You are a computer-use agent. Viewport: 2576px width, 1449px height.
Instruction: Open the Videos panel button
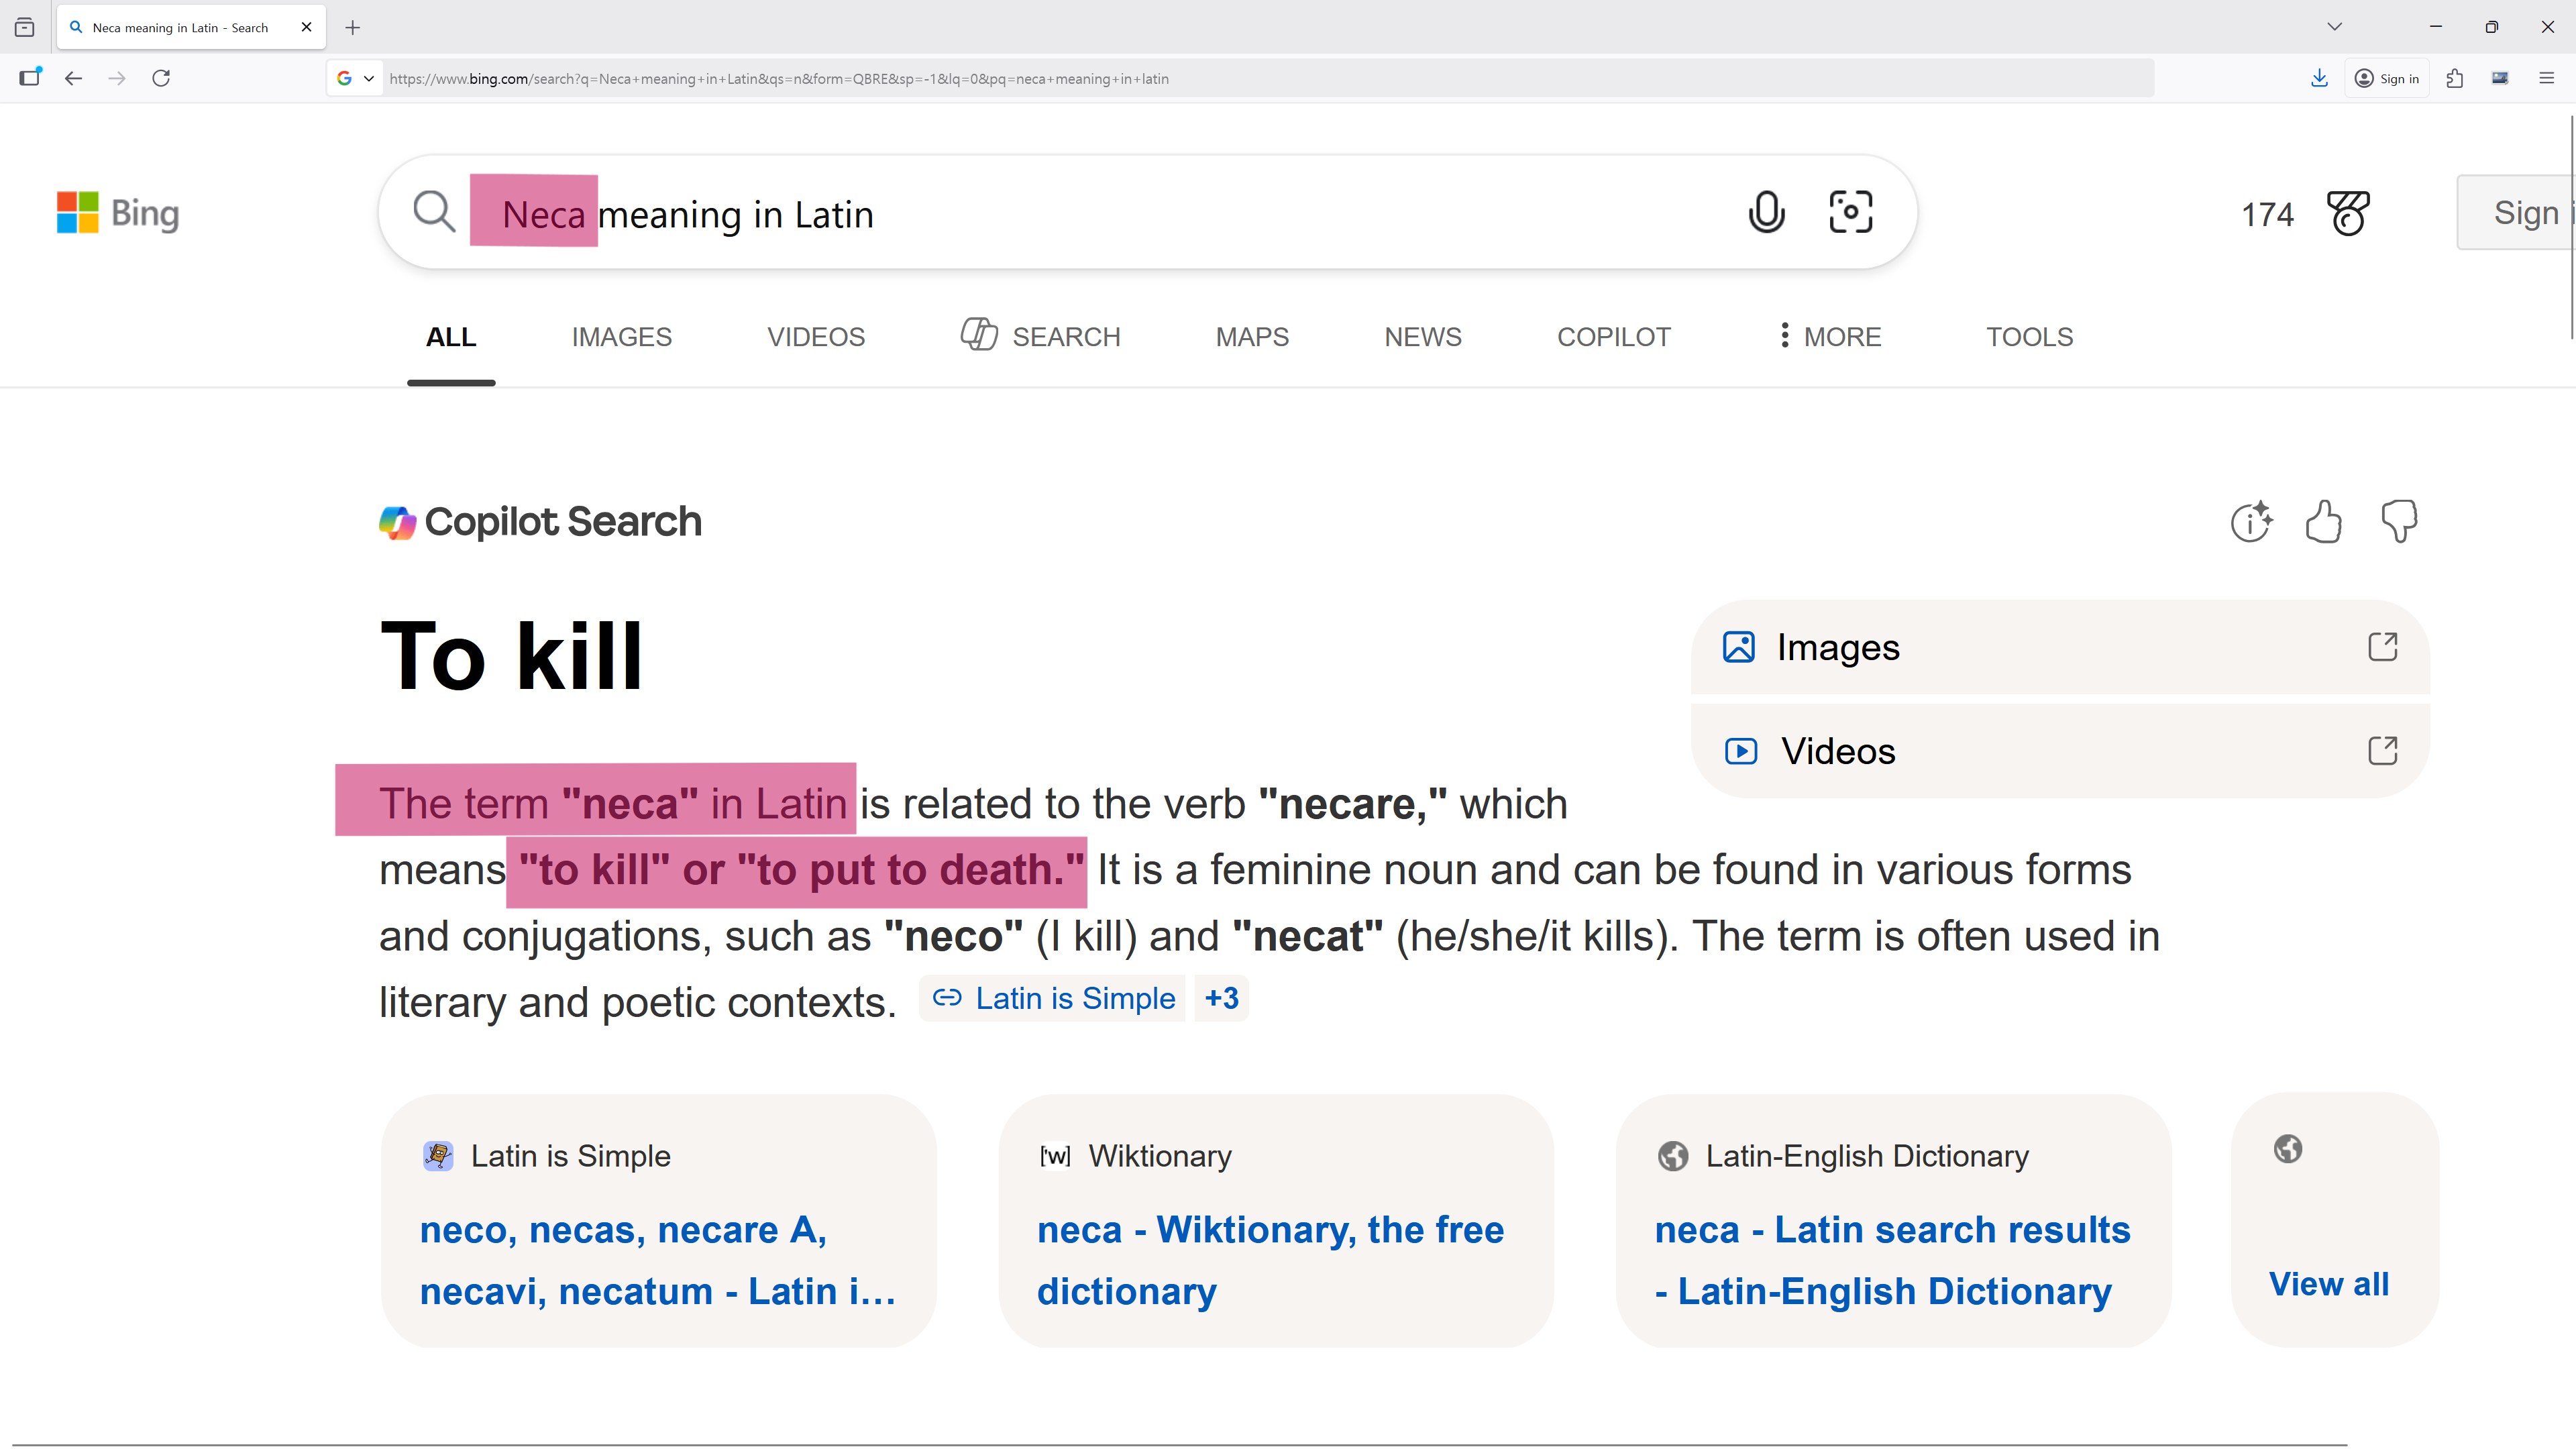[x=2059, y=751]
